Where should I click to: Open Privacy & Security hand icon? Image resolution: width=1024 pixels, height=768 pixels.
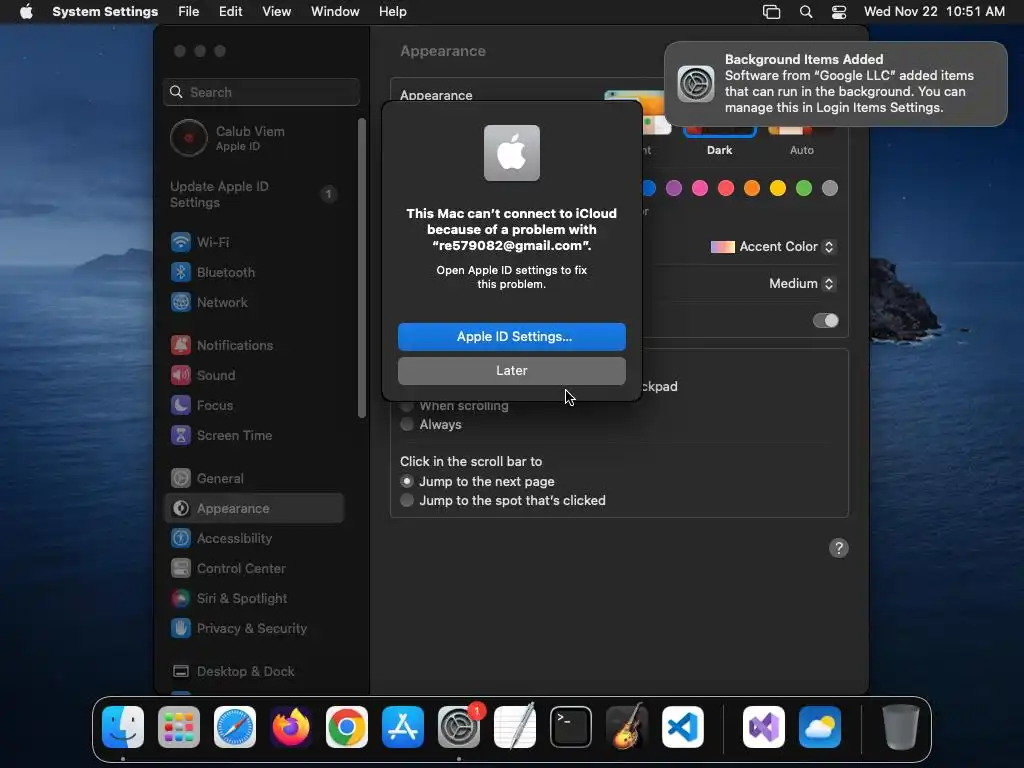point(181,628)
